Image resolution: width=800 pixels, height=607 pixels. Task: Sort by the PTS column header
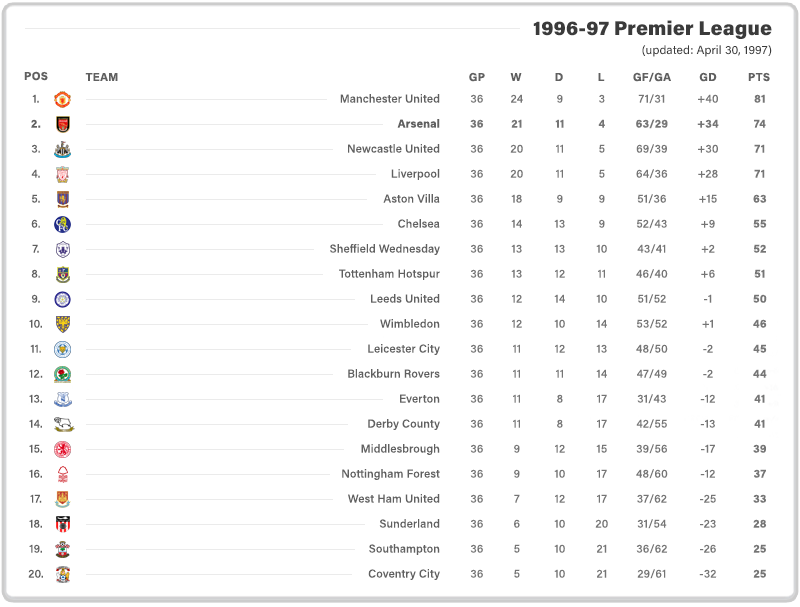(759, 77)
